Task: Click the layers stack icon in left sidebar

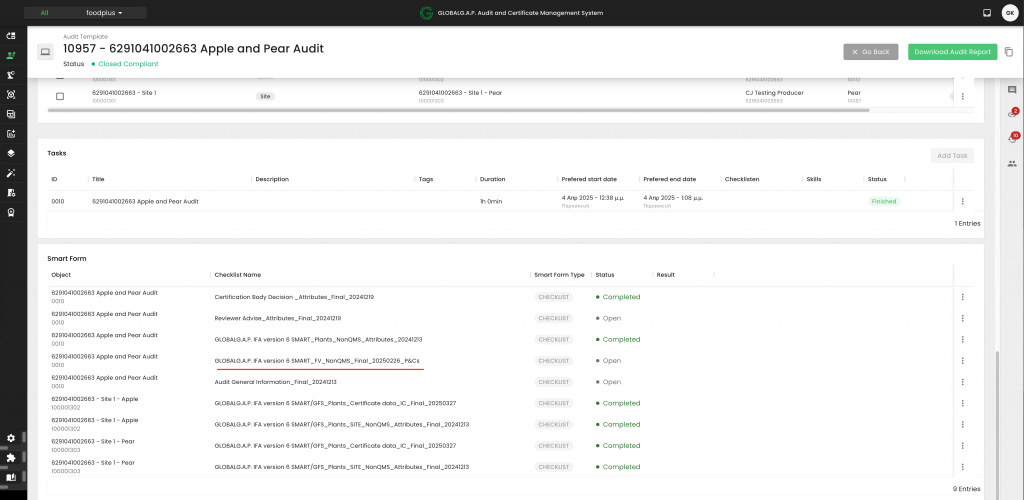Action: [x=11, y=153]
